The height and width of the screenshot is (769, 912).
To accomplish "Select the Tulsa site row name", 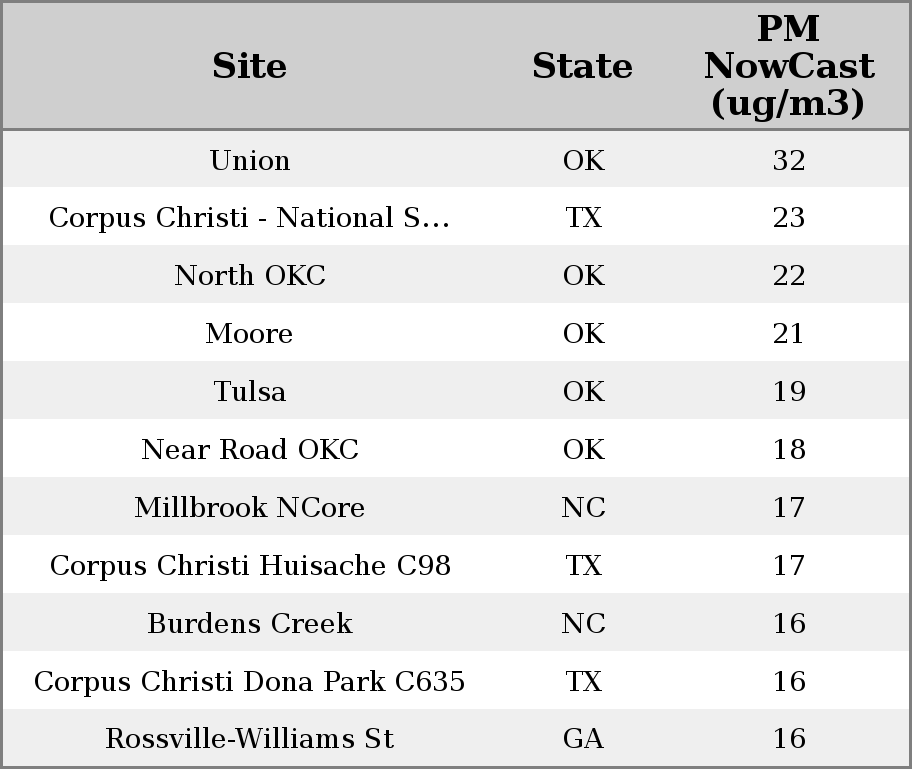I will tap(250, 392).
